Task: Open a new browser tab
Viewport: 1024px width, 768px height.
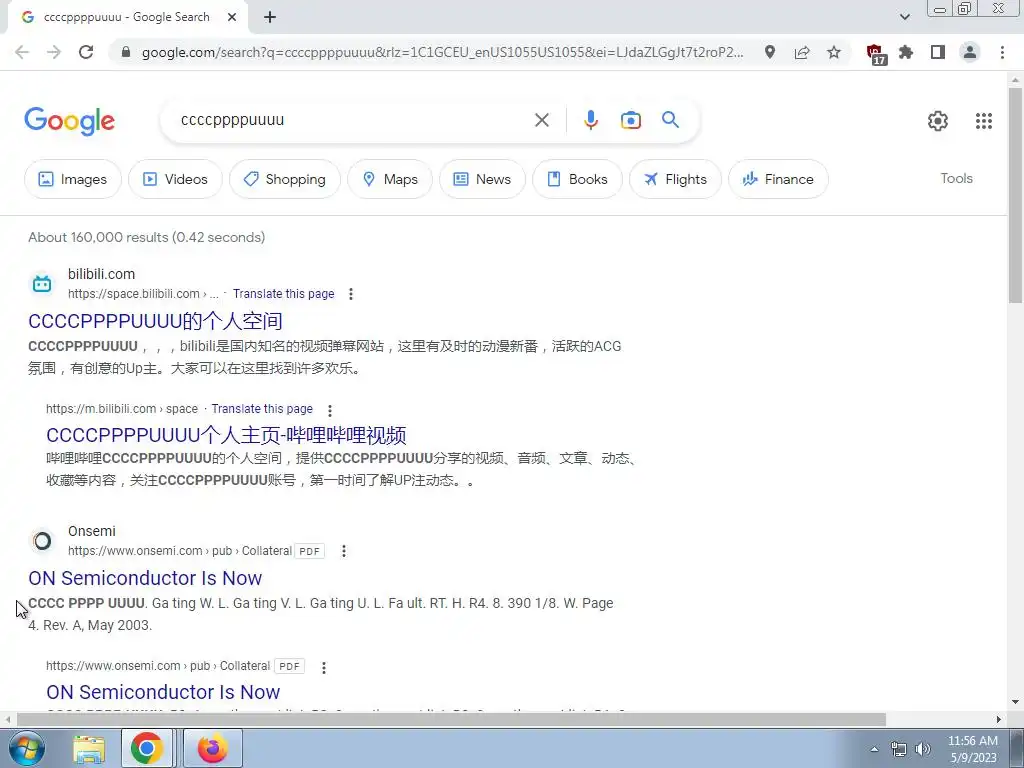Action: click(270, 17)
